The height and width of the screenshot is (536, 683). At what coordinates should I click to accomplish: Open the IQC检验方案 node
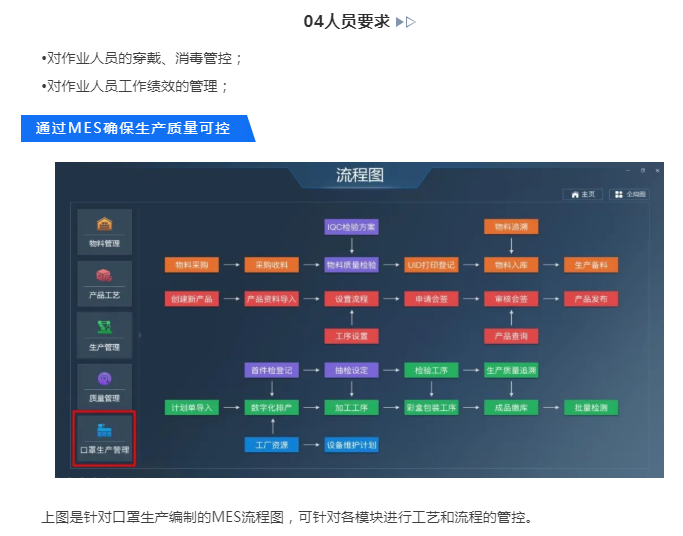pyautogui.click(x=351, y=227)
